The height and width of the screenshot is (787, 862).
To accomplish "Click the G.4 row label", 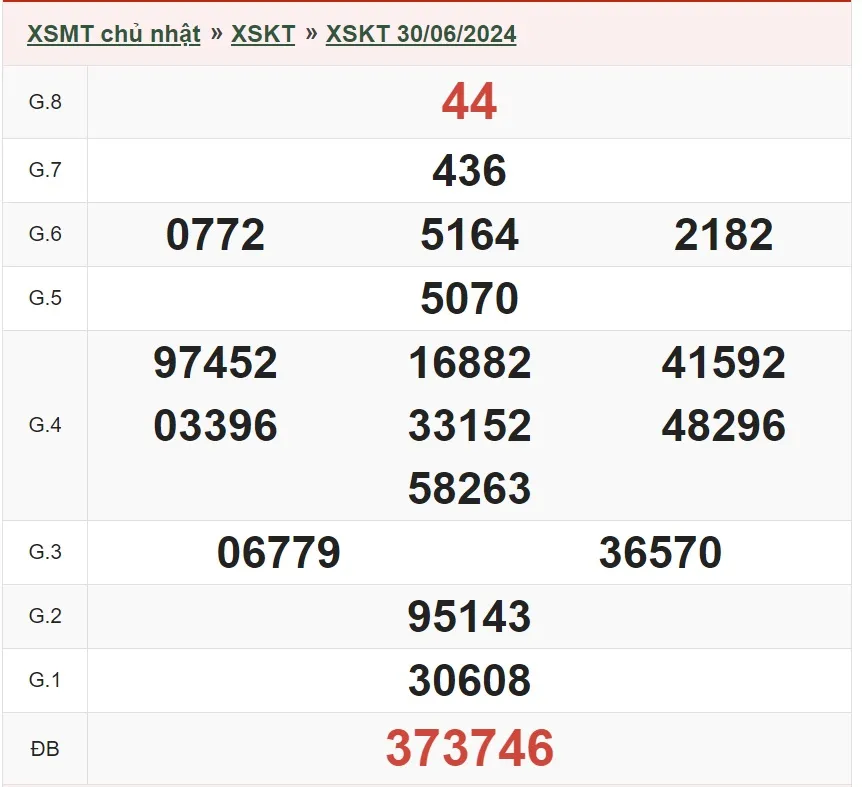I will 45,425.
